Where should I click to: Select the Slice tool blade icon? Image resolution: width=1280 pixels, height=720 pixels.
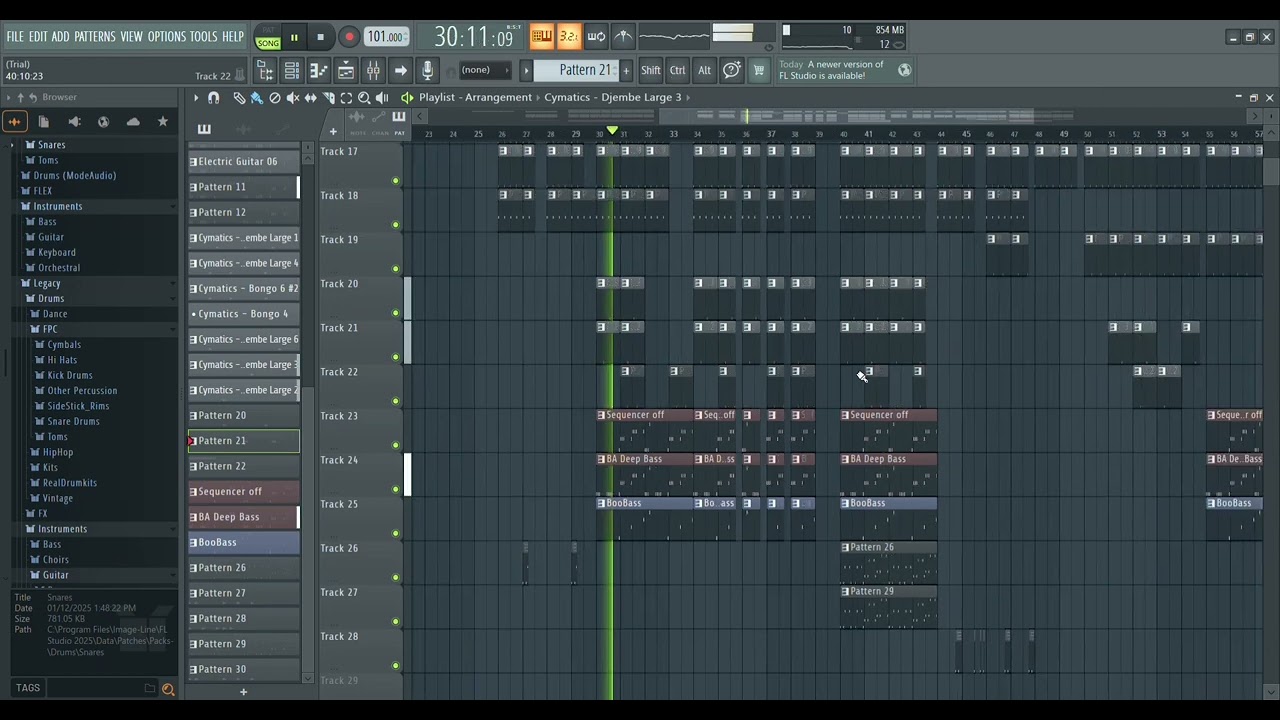click(x=328, y=97)
